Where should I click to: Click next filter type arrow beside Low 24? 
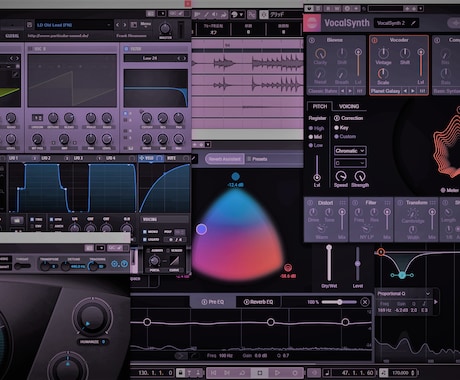(x=184, y=58)
